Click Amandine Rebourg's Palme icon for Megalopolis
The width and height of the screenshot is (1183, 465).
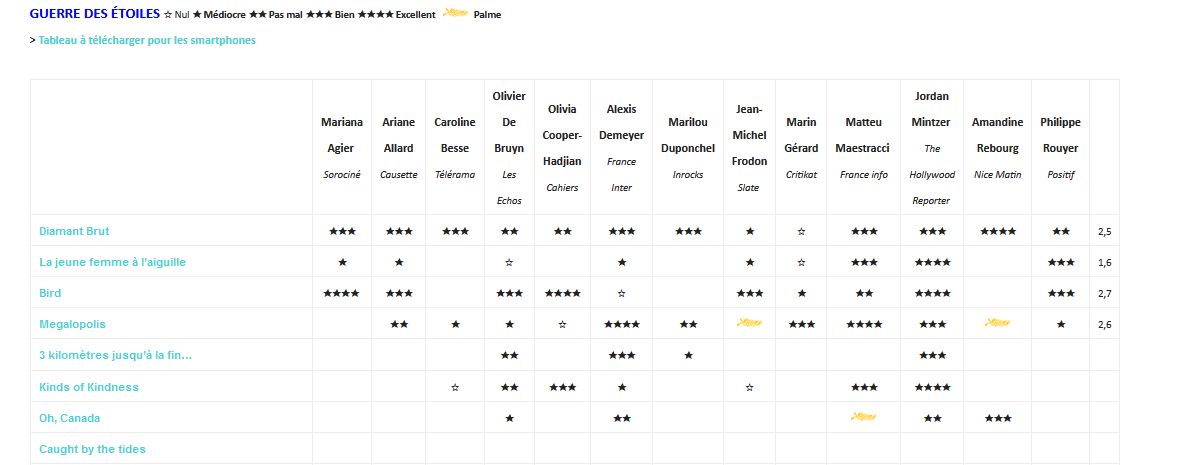tap(997, 323)
